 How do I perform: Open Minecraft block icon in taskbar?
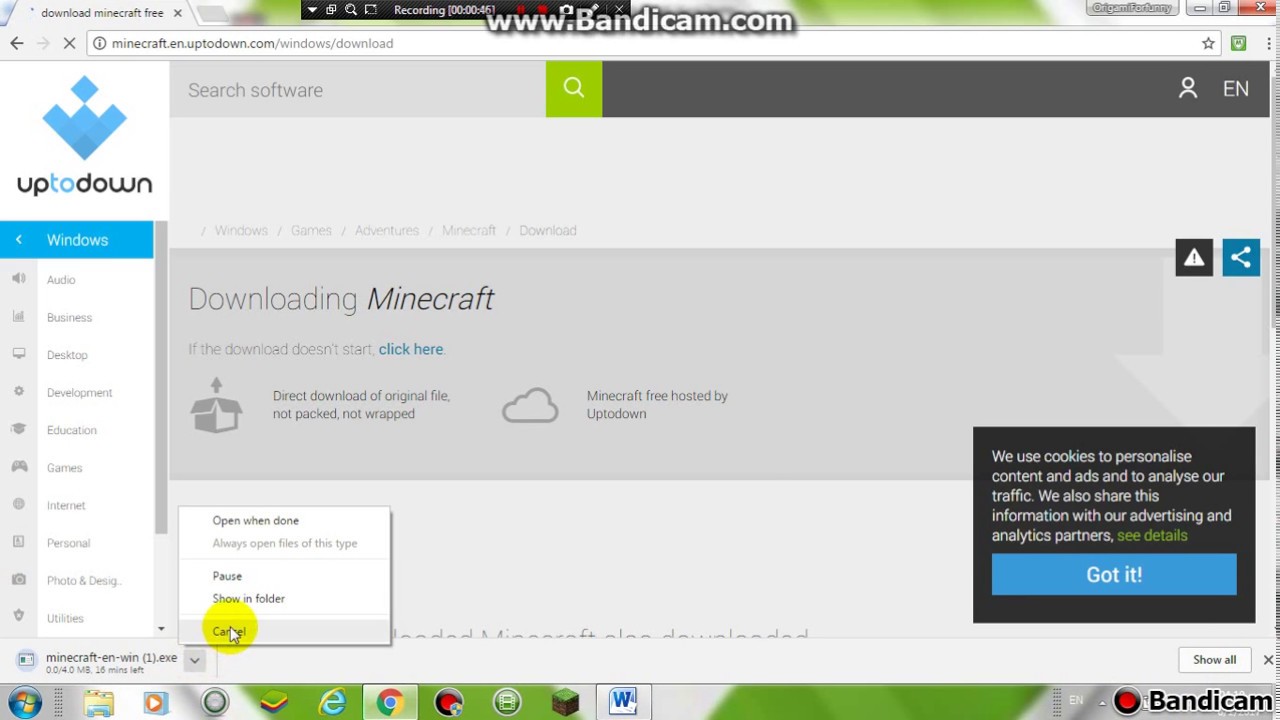[x=565, y=702]
